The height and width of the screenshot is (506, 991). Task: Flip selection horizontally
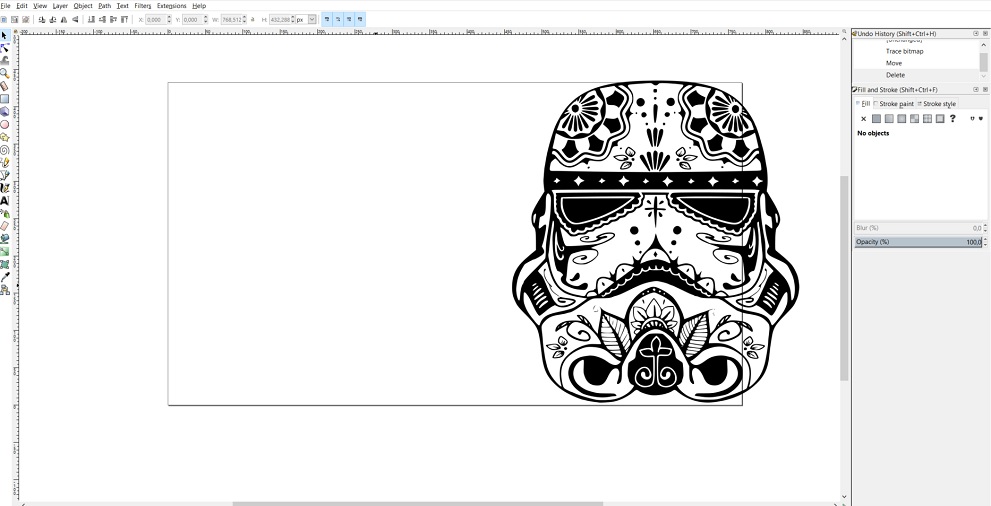tap(64, 20)
